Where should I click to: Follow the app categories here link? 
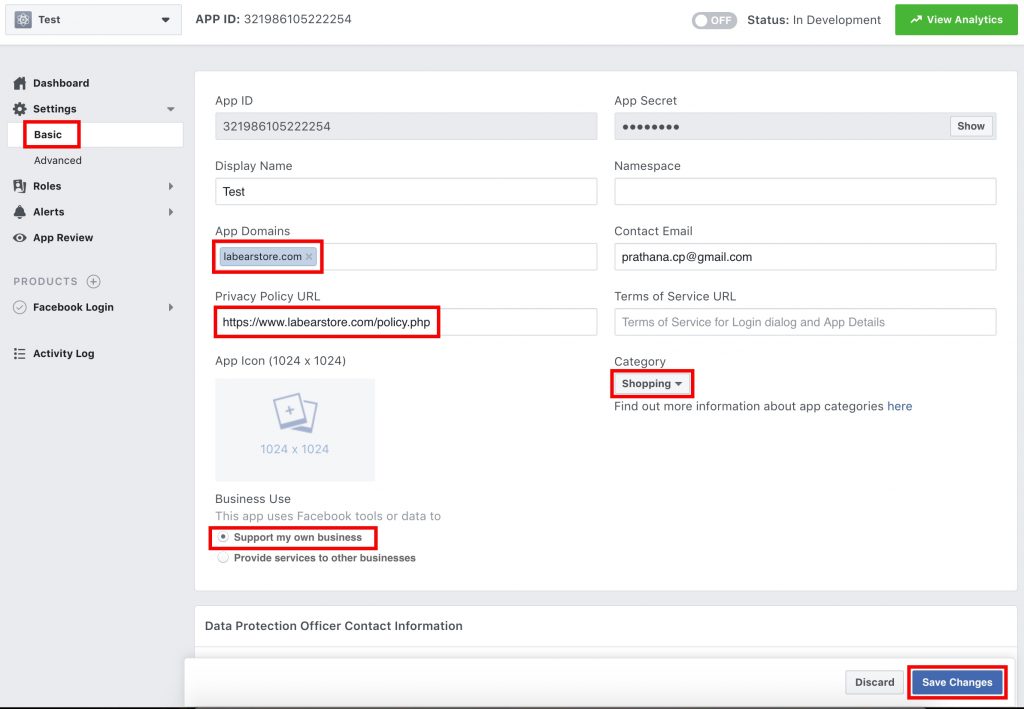click(x=899, y=406)
